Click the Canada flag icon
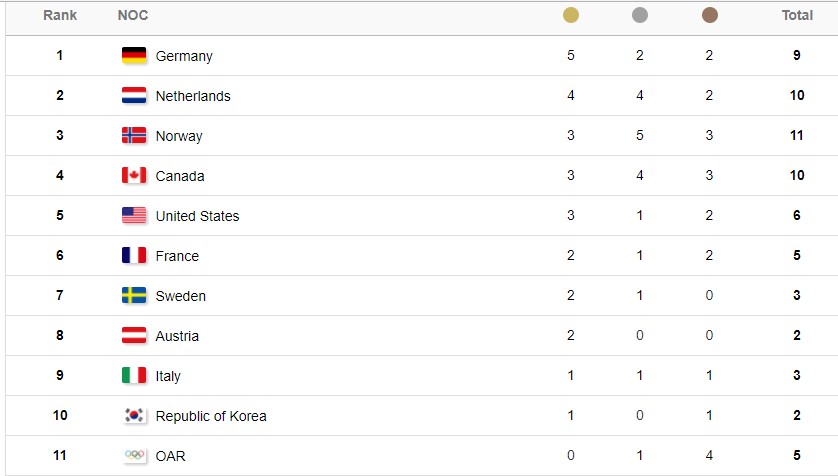This screenshot has height=476, width=838. click(x=134, y=175)
